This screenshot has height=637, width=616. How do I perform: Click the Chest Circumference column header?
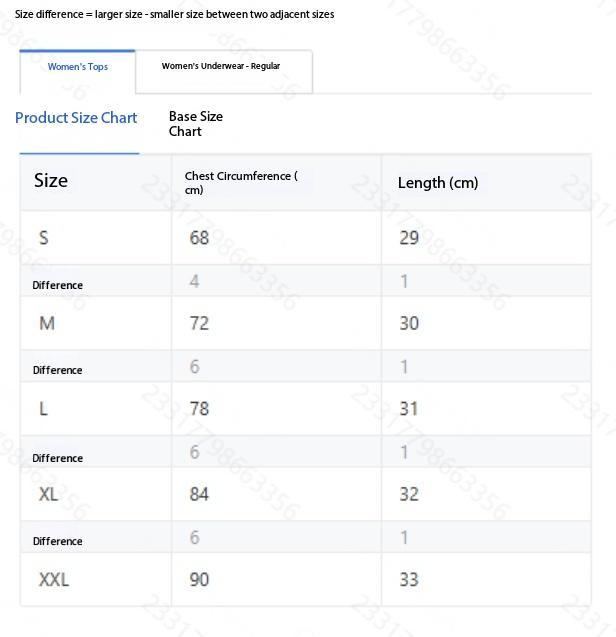[x=241, y=182]
